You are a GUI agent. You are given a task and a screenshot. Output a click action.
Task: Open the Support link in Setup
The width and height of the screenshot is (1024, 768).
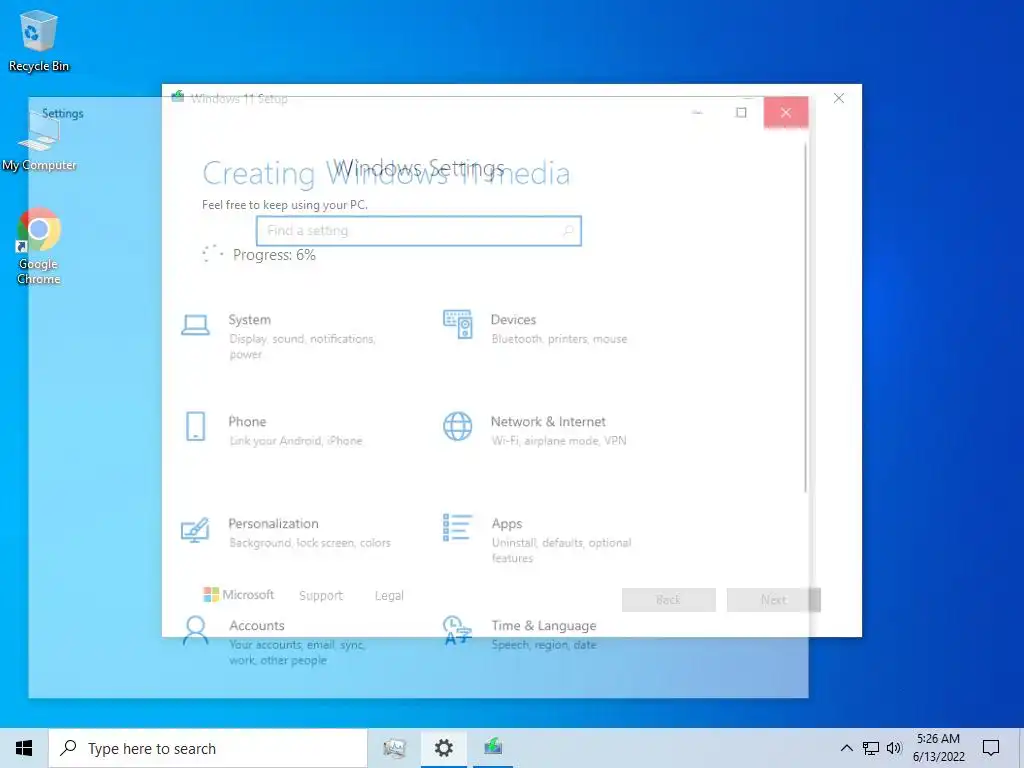pyautogui.click(x=321, y=596)
